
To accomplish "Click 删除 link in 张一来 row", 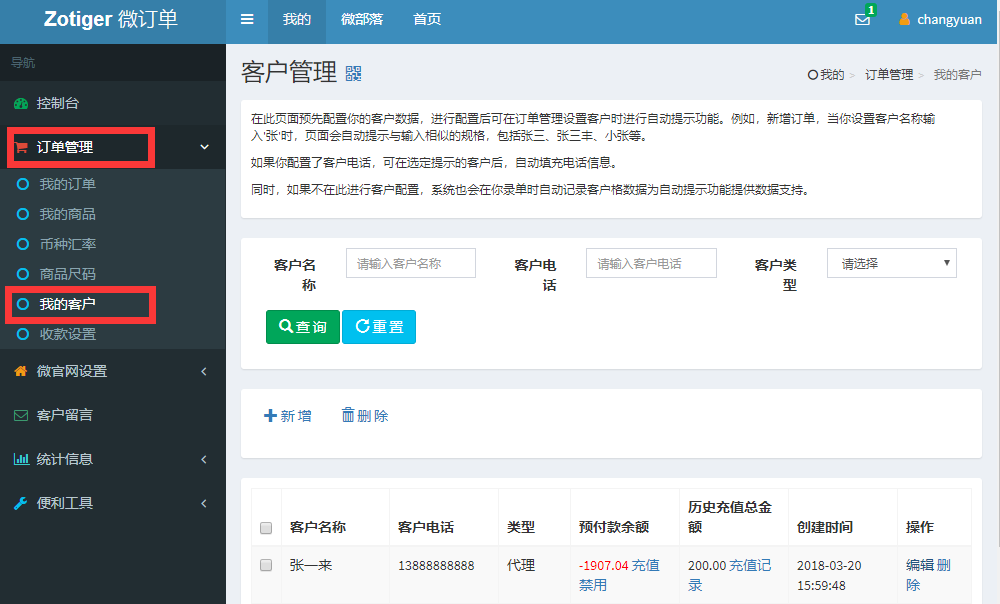I will [929, 575].
